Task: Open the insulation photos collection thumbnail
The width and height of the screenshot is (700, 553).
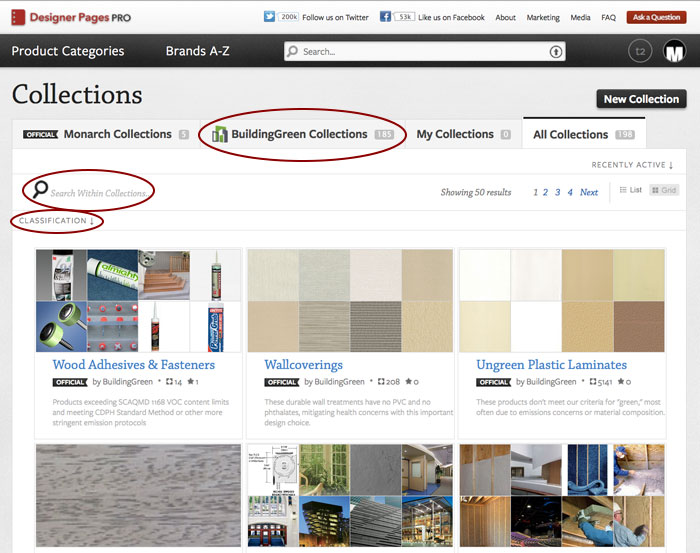Action: (x=562, y=495)
